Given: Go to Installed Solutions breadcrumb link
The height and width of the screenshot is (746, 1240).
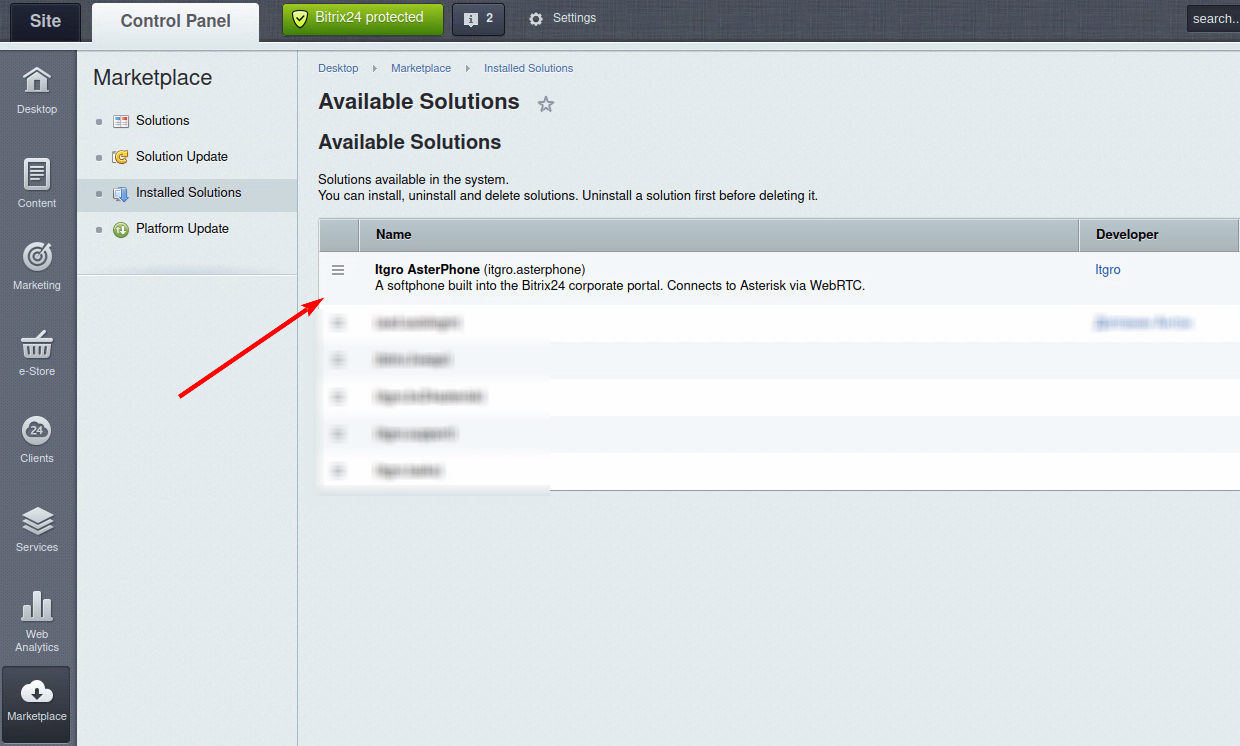Looking at the screenshot, I should tap(529, 68).
